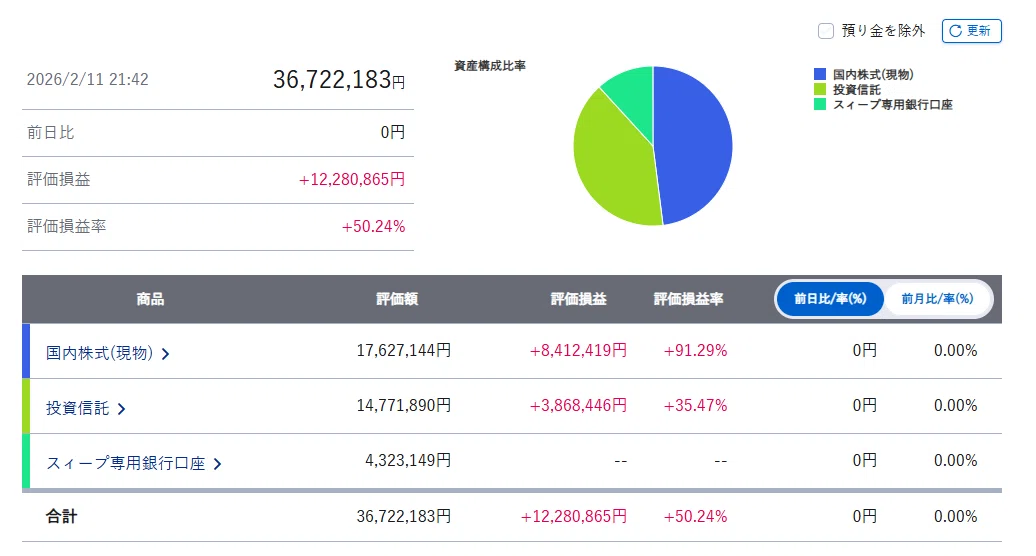Screen dimensions: 1036x556
Task: Click the 商品 column header
Action: (x=150, y=299)
